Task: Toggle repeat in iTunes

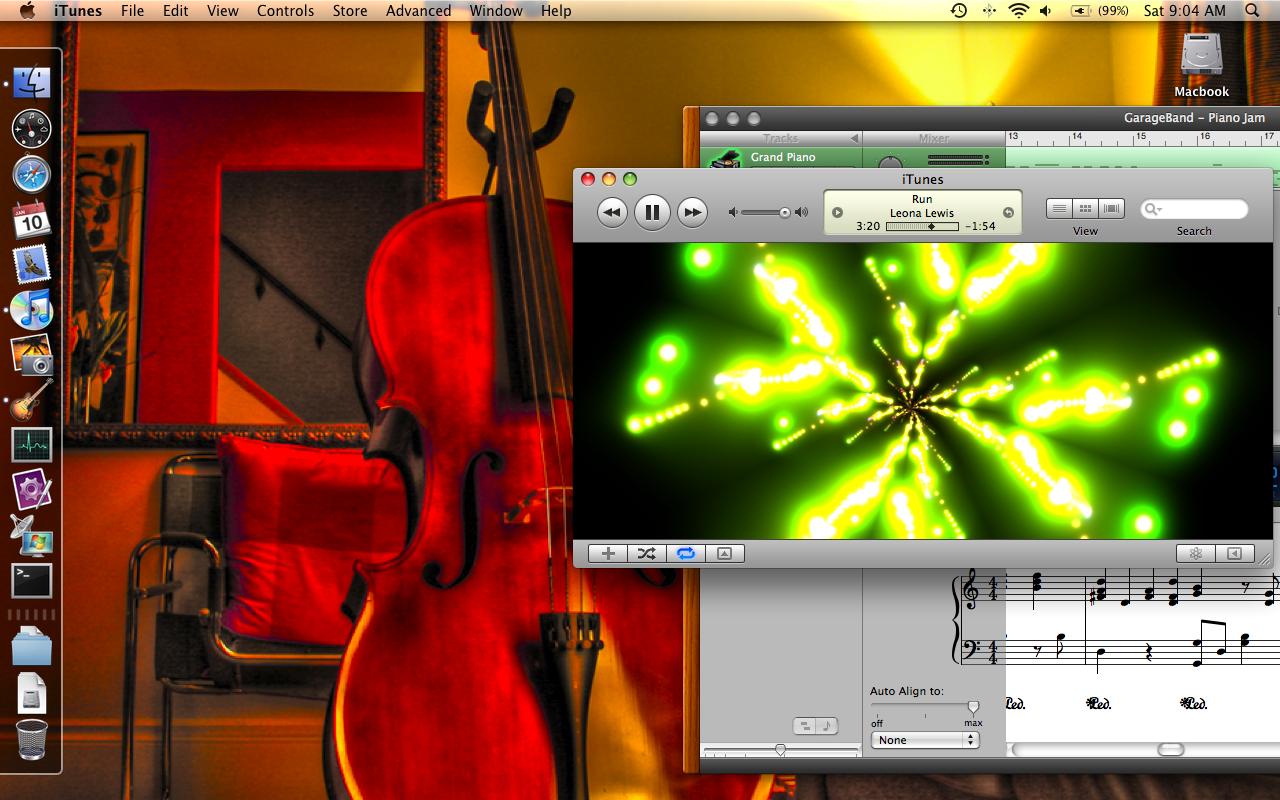Action: 686,553
